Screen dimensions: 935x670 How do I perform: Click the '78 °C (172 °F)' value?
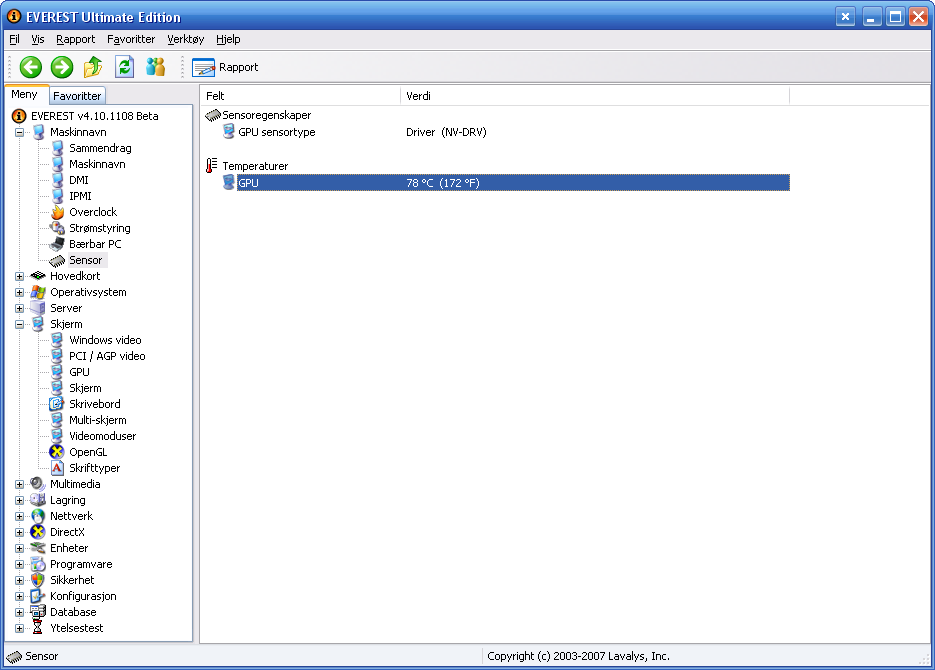442,183
